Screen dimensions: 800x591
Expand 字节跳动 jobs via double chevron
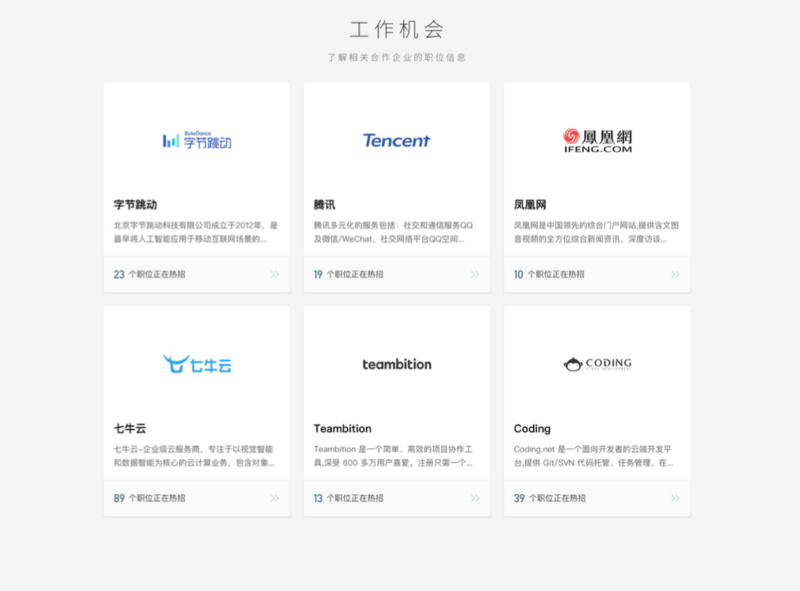coord(275,275)
